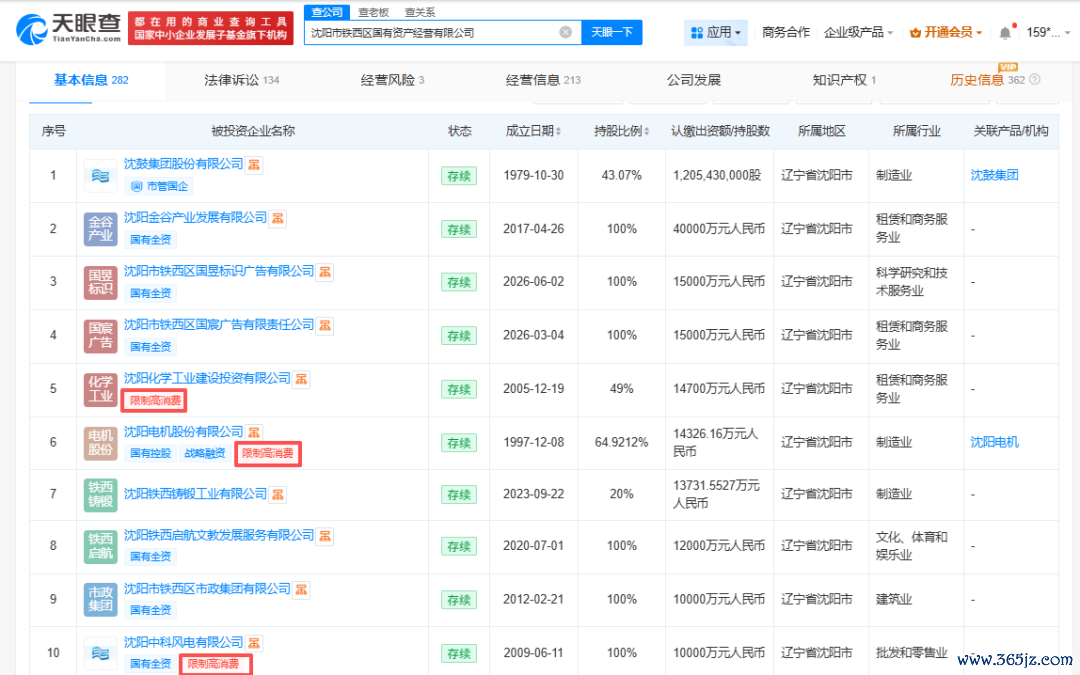Click the 天眼查 logo
This screenshot has width=1080, height=675.
pos(68,29)
